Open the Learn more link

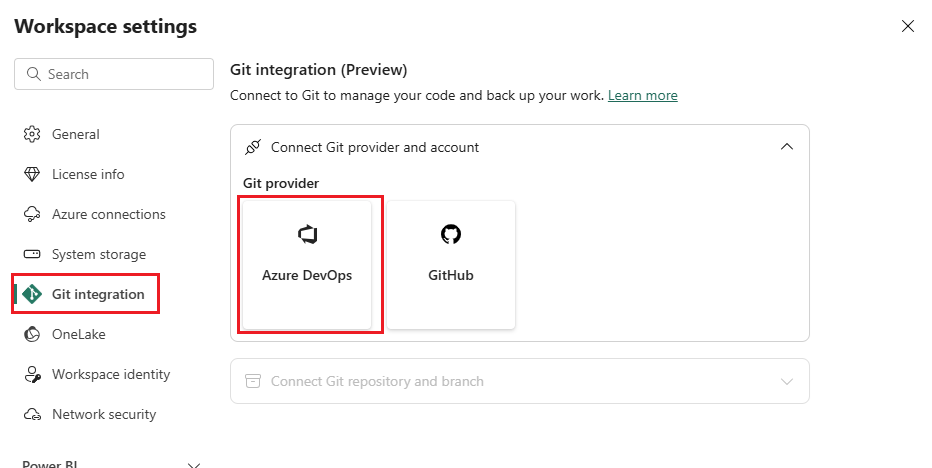point(642,96)
